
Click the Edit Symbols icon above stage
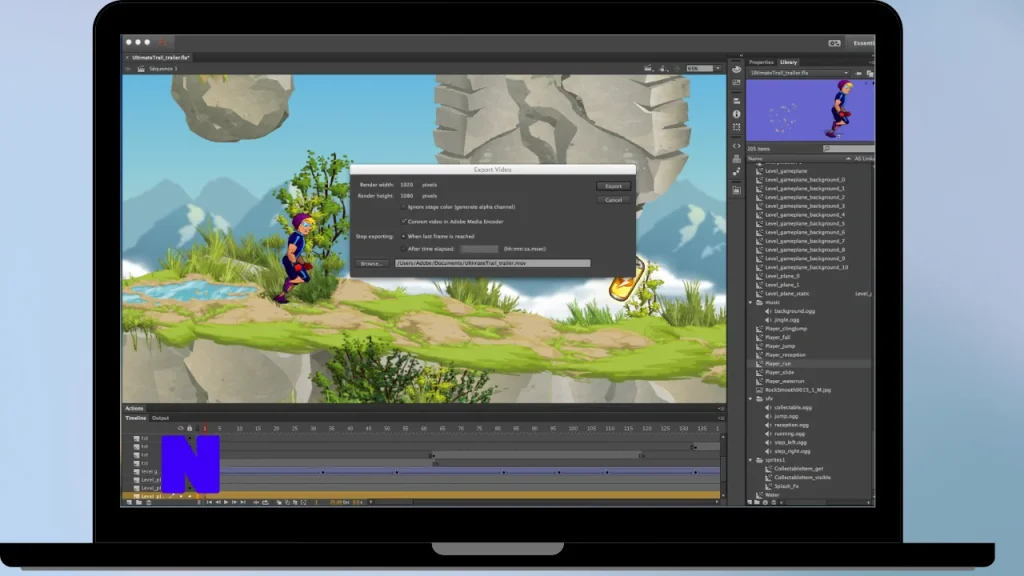[x=663, y=68]
